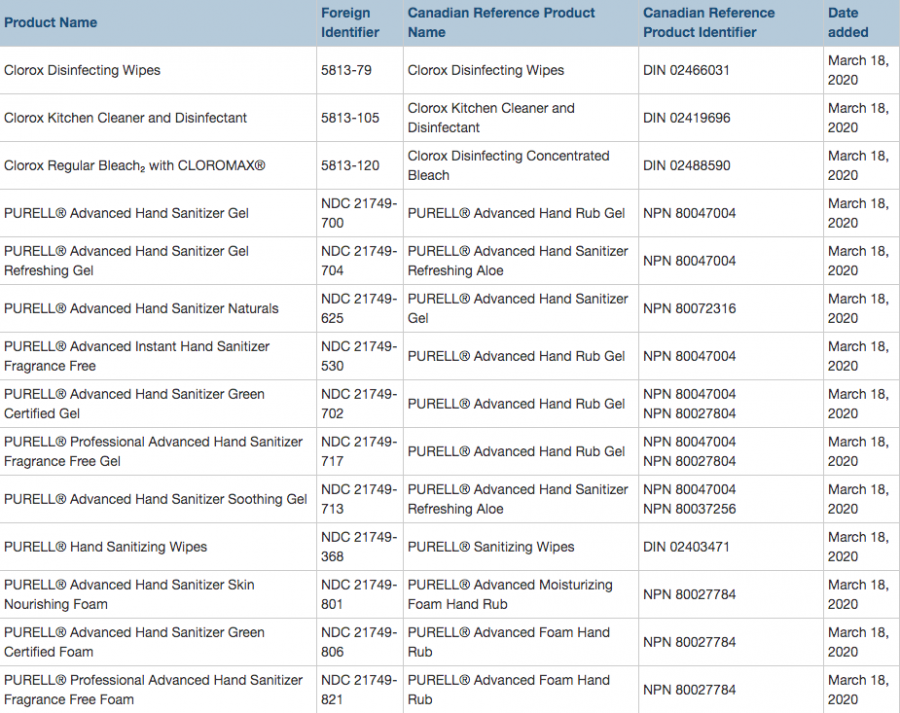Select PURELL Advanced Hand Sanitizer Green Certified Foam
900x713 pixels.
click(x=134, y=642)
